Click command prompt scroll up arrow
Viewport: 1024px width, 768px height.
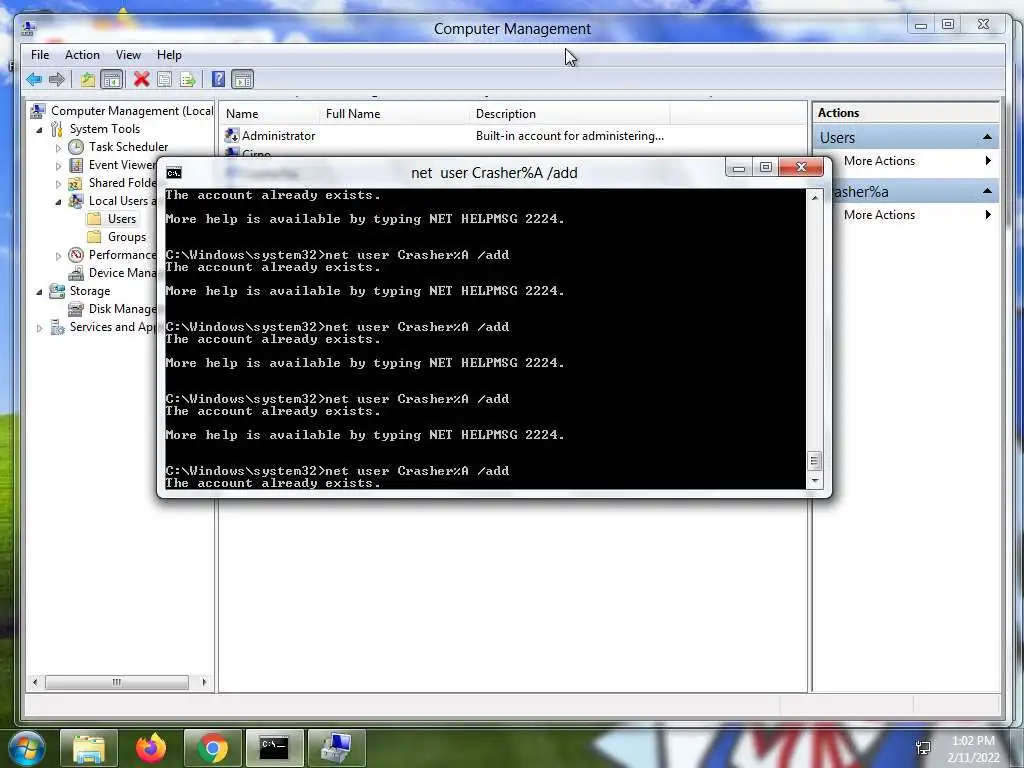pyautogui.click(x=814, y=197)
